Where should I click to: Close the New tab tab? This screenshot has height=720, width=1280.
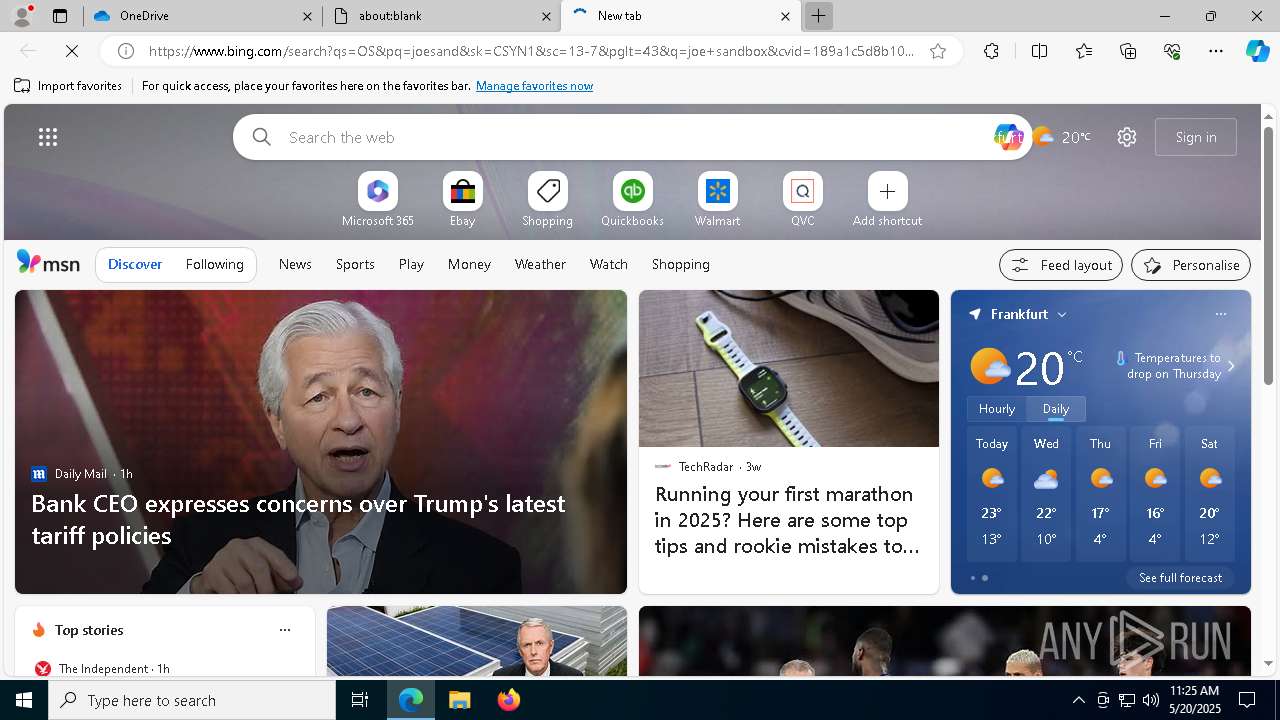(x=785, y=16)
